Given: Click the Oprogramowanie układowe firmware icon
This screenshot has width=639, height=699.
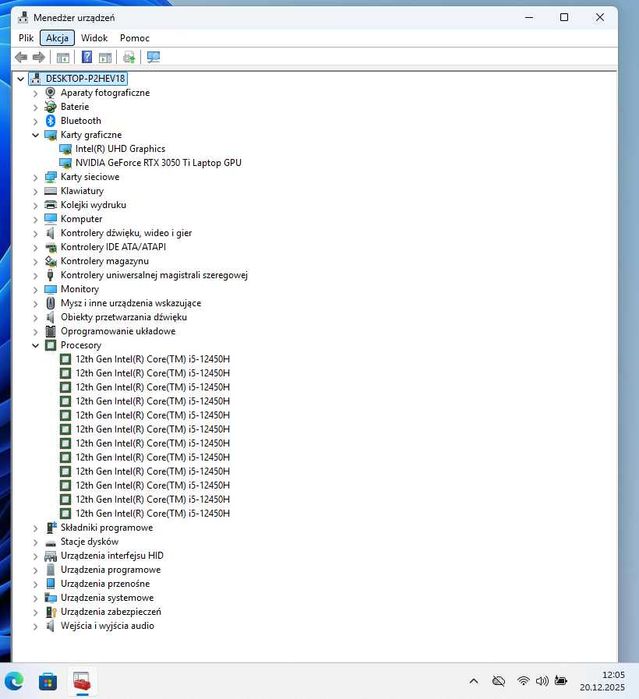Looking at the screenshot, I should pos(50,331).
